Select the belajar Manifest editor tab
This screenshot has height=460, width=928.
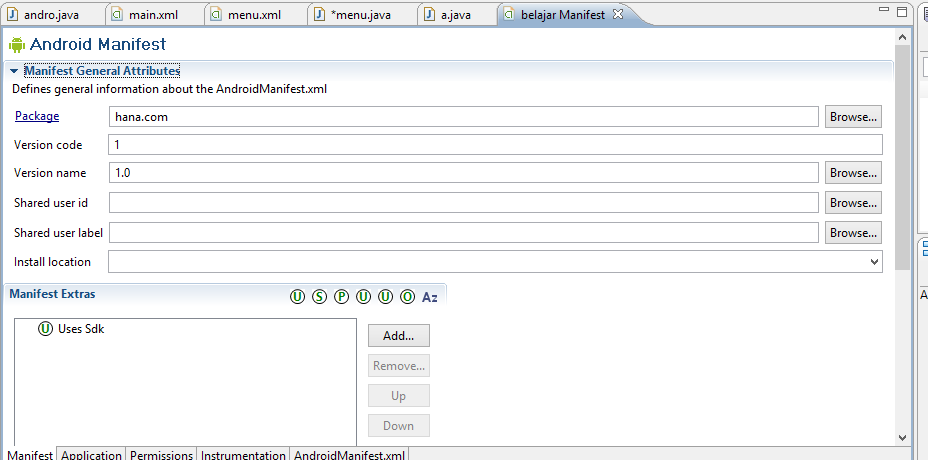(562, 15)
